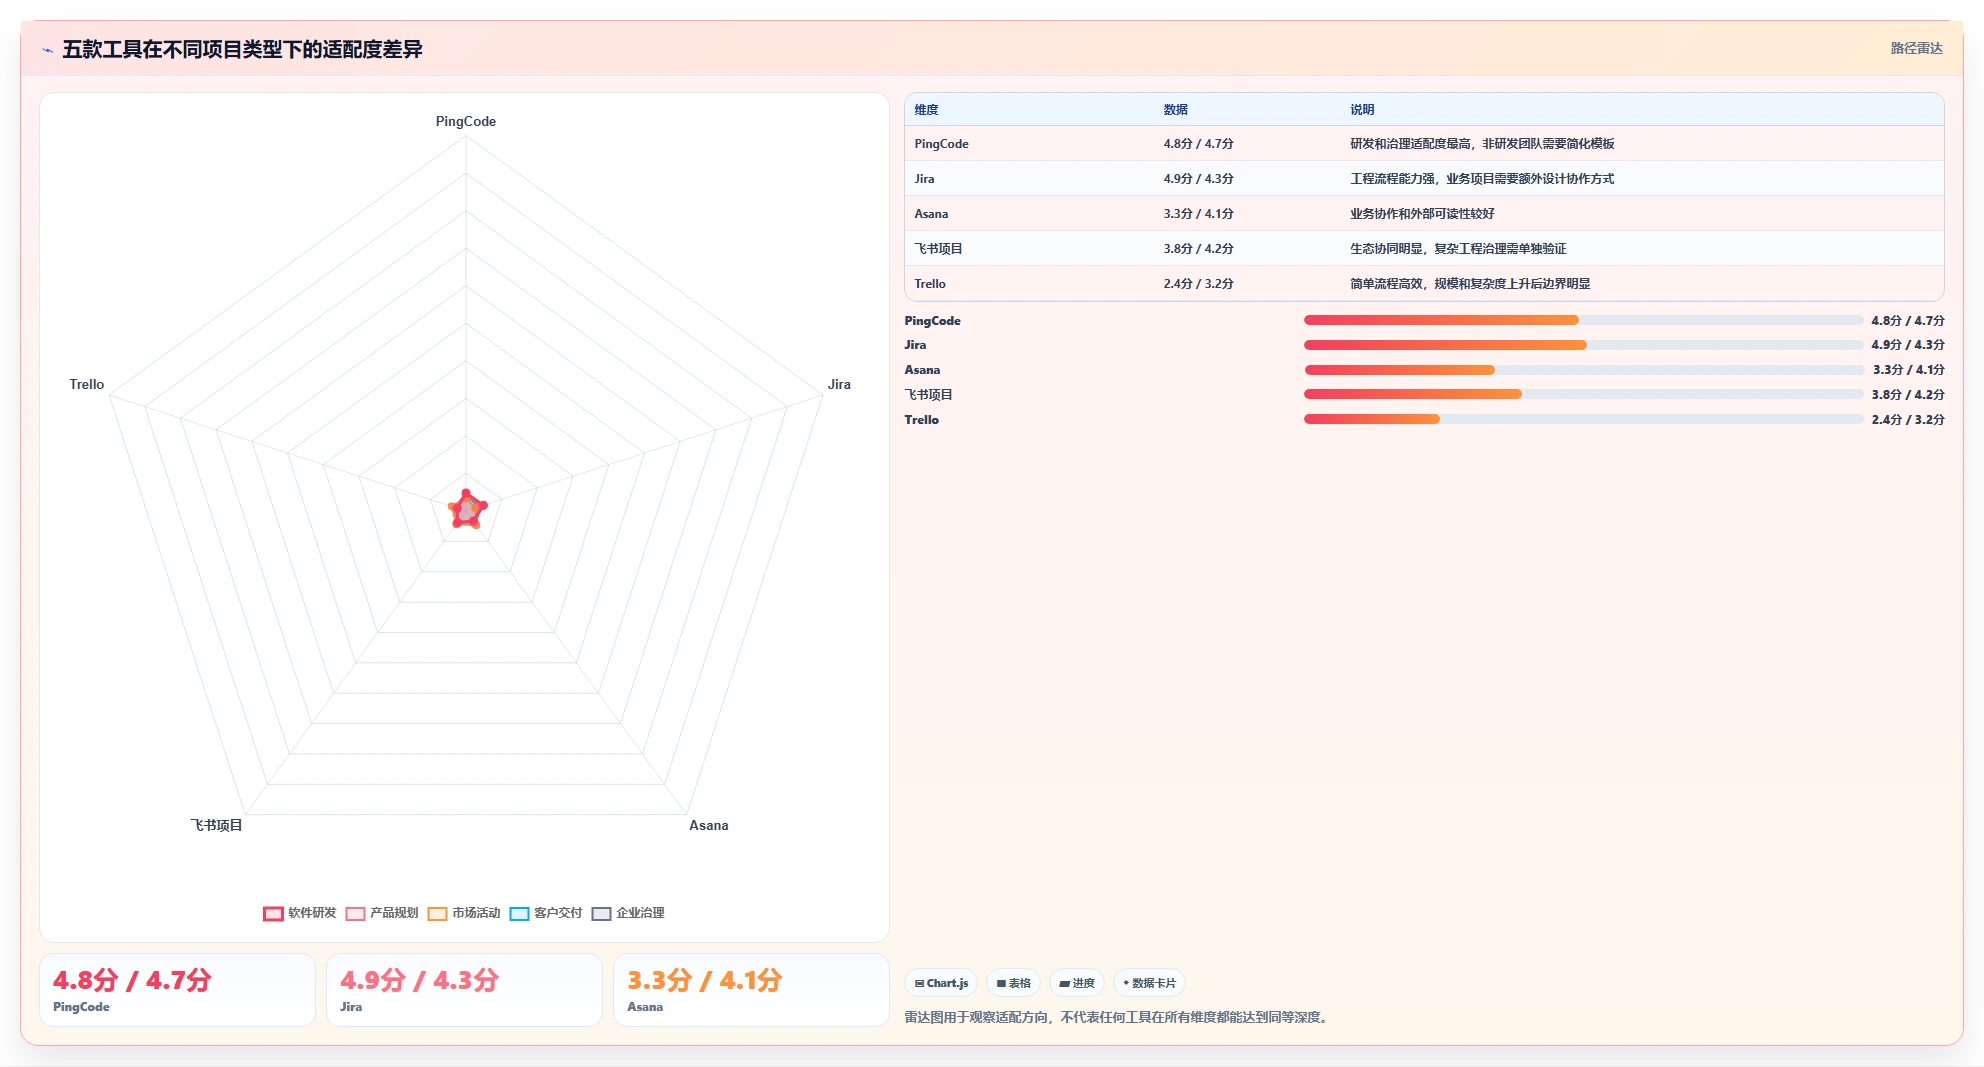
Task: Click the 飞书项目 progress bar
Action: [x=1583, y=394]
